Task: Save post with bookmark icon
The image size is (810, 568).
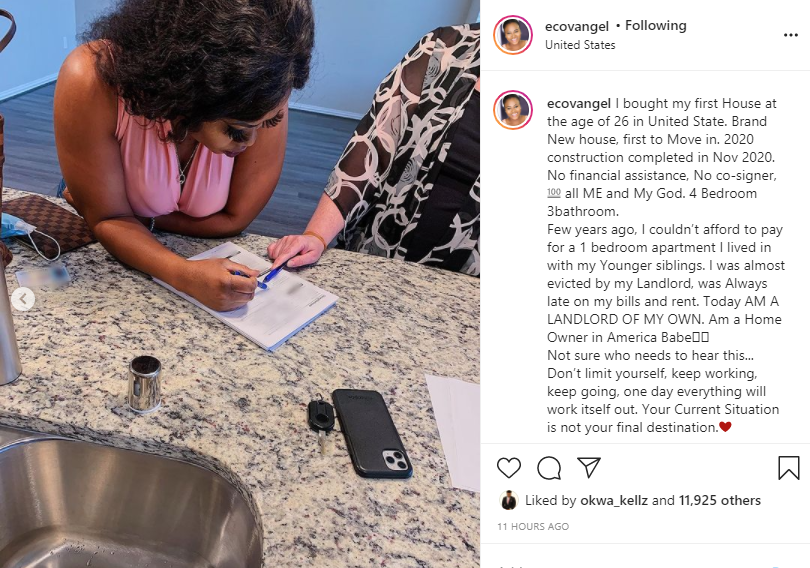Action: 788,468
